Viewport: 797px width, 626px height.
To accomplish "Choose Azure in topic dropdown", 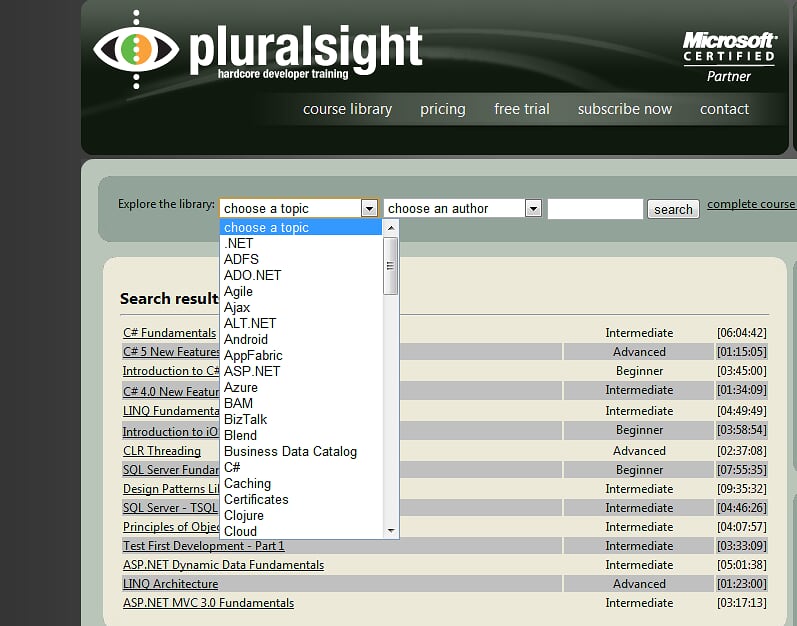I will 300,387.
